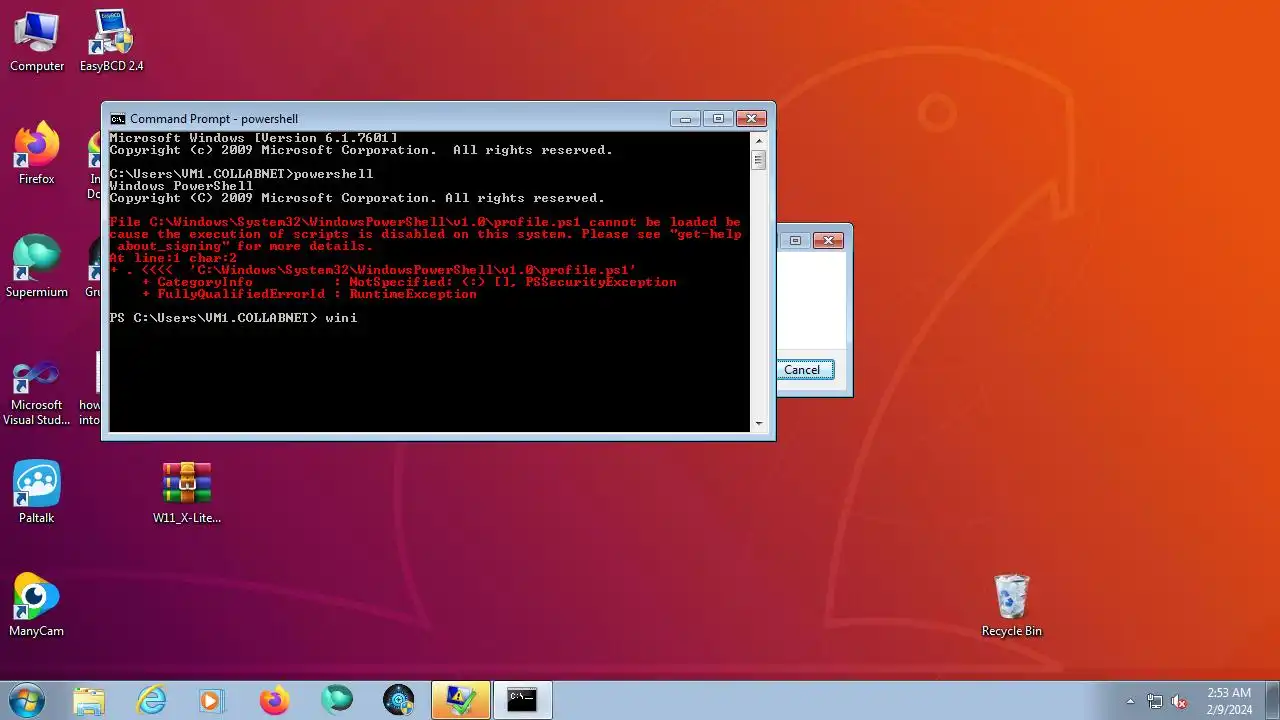Close the Command Prompt window
The image size is (1280, 720).
[751, 118]
